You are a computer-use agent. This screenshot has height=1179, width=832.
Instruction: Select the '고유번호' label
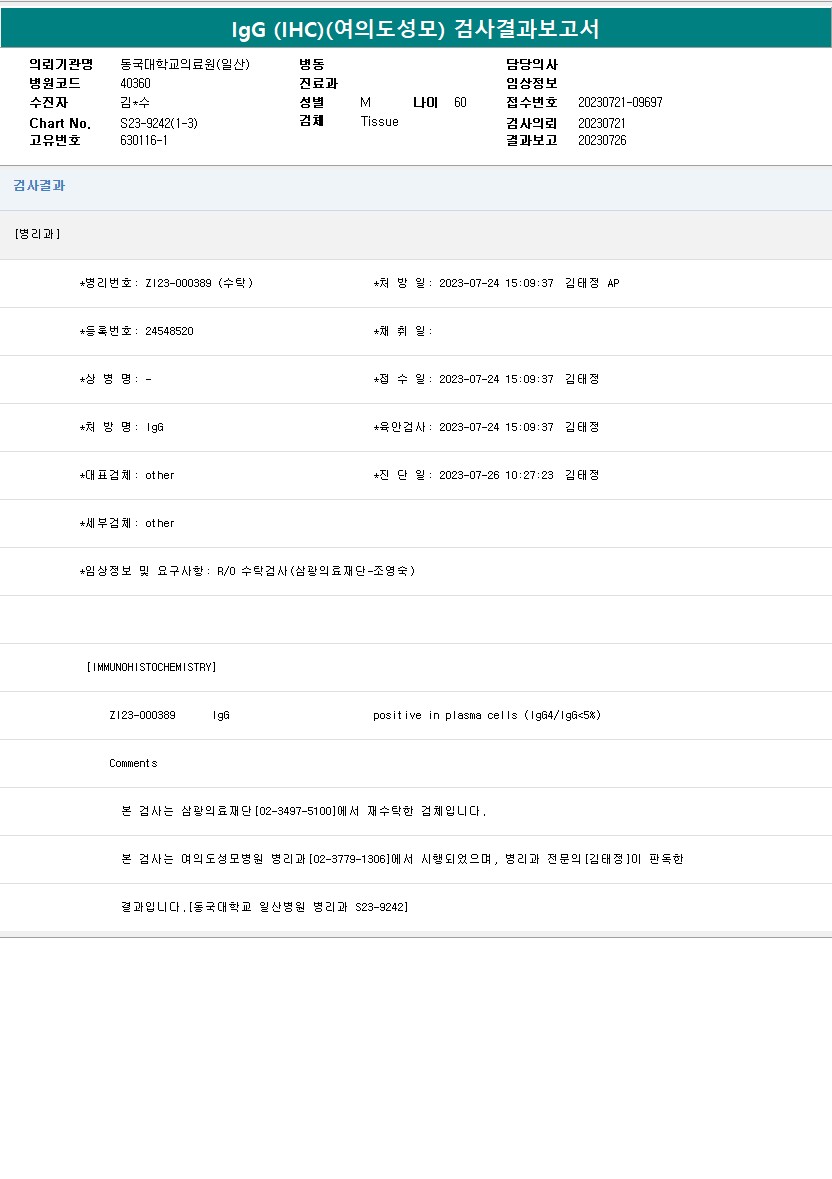coord(55,141)
